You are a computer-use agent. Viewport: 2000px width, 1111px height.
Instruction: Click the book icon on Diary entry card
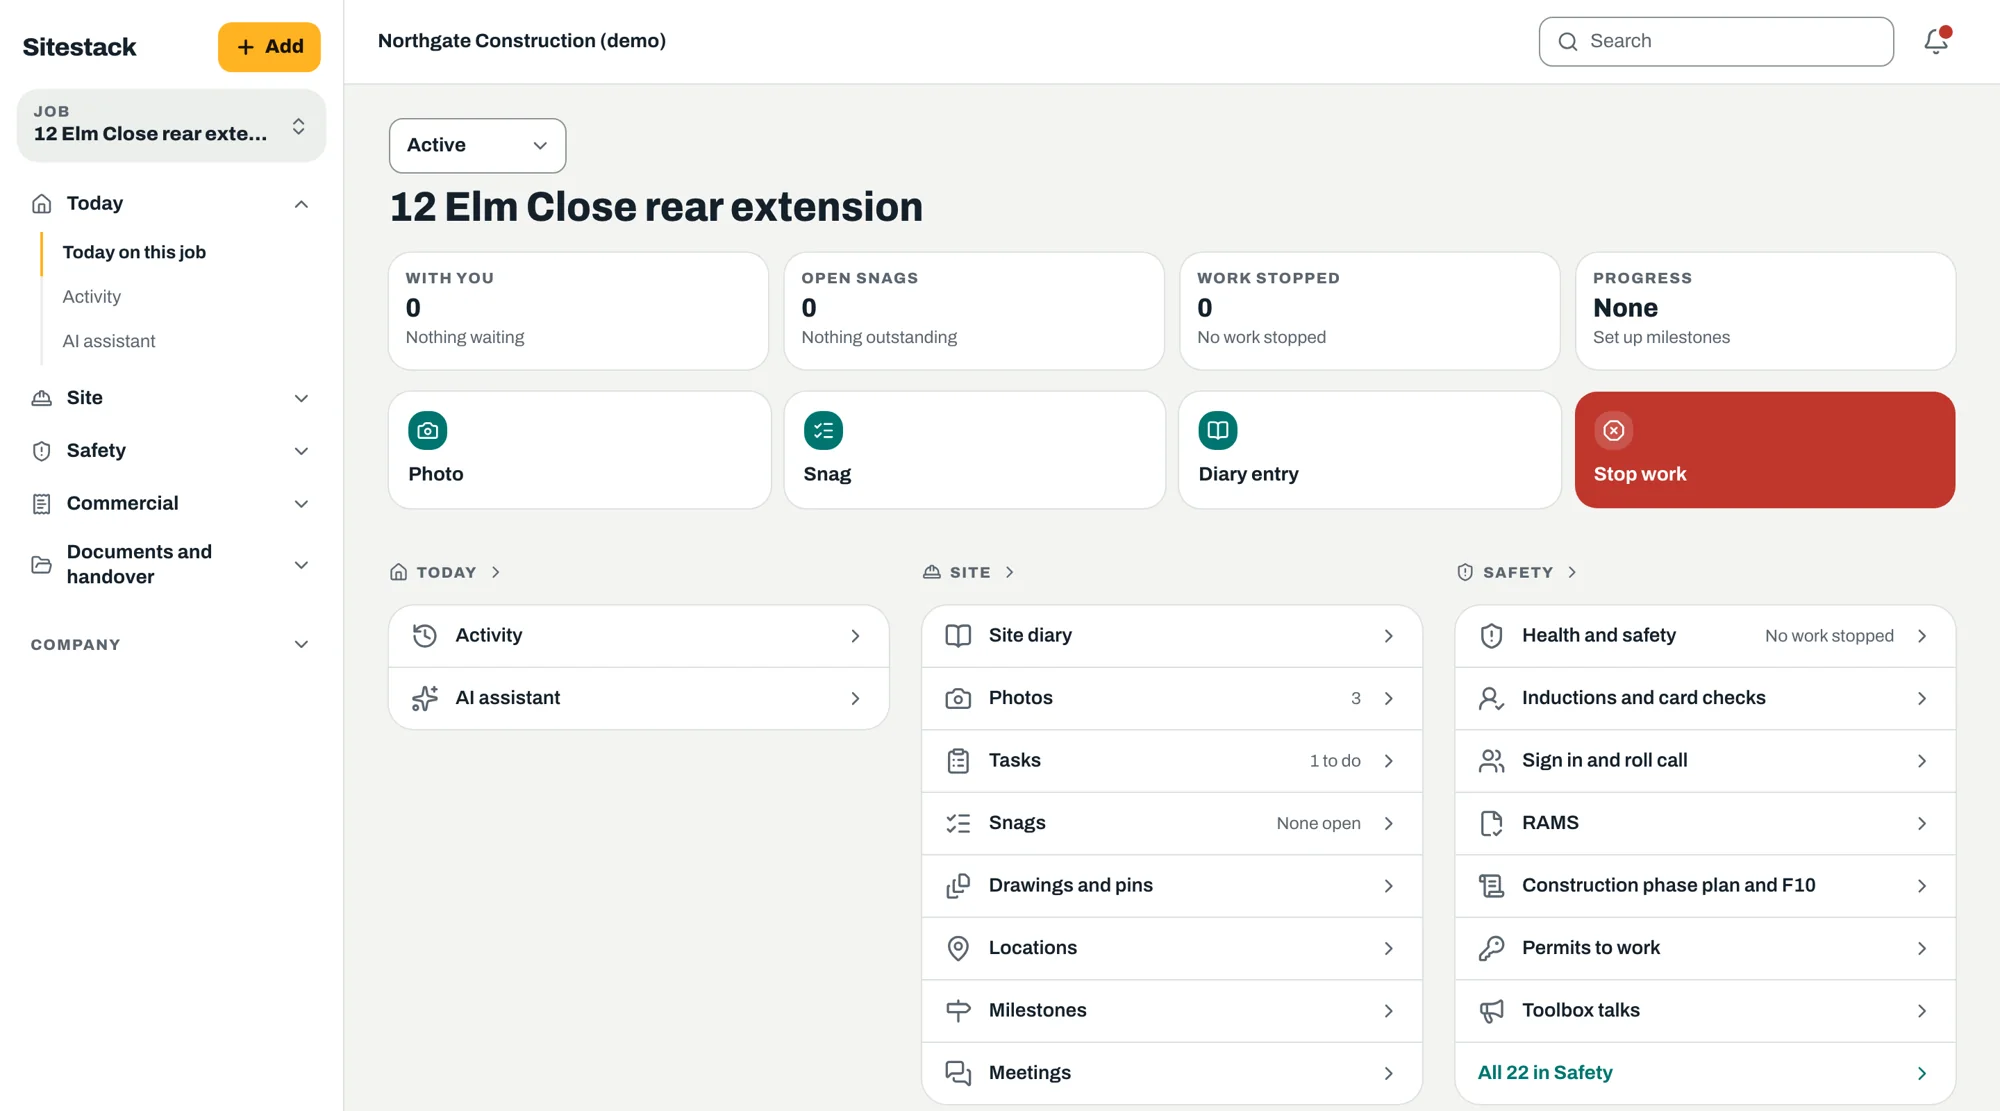pyautogui.click(x=1218, y=431)
